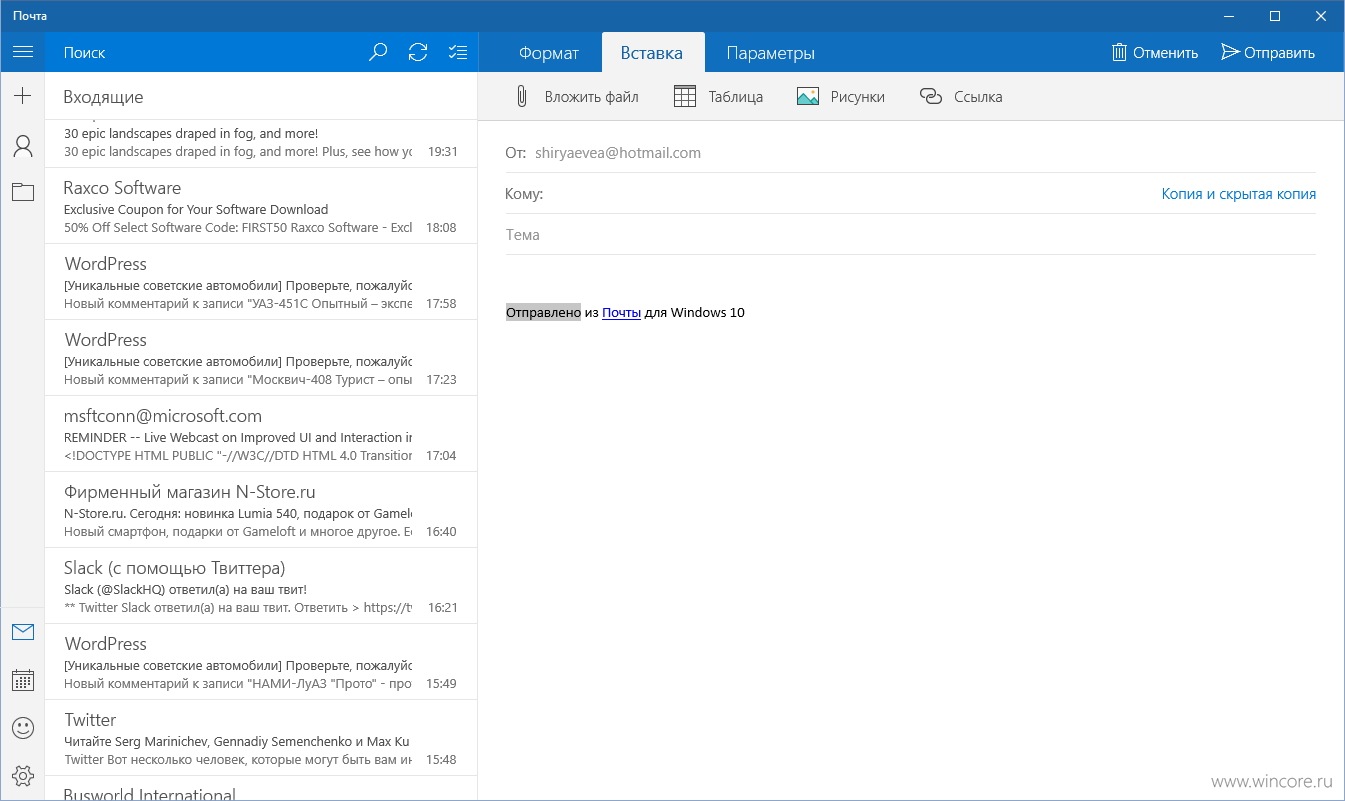Open Фирменный магазин N-Store.ru email

261,510
